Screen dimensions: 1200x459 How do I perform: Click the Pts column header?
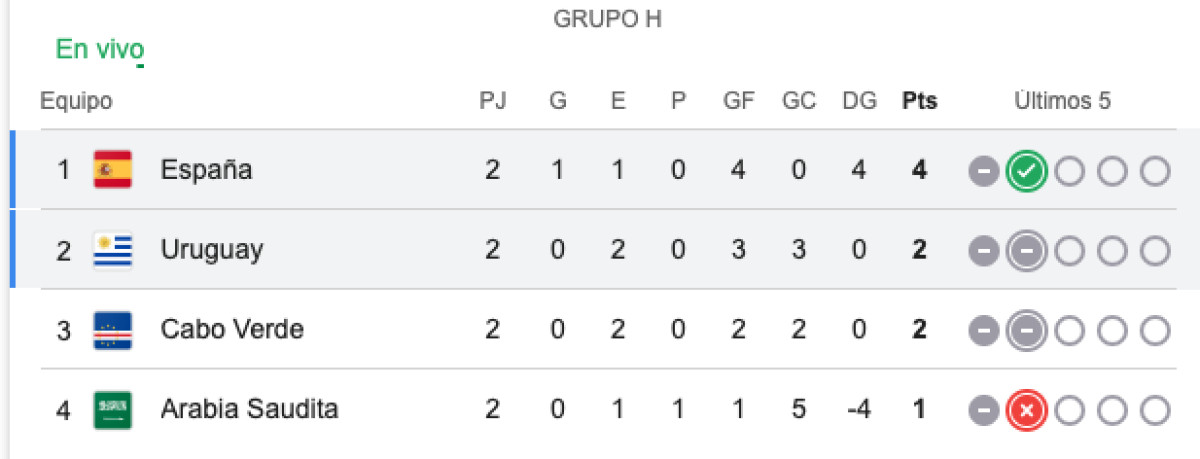pos(920,101)
